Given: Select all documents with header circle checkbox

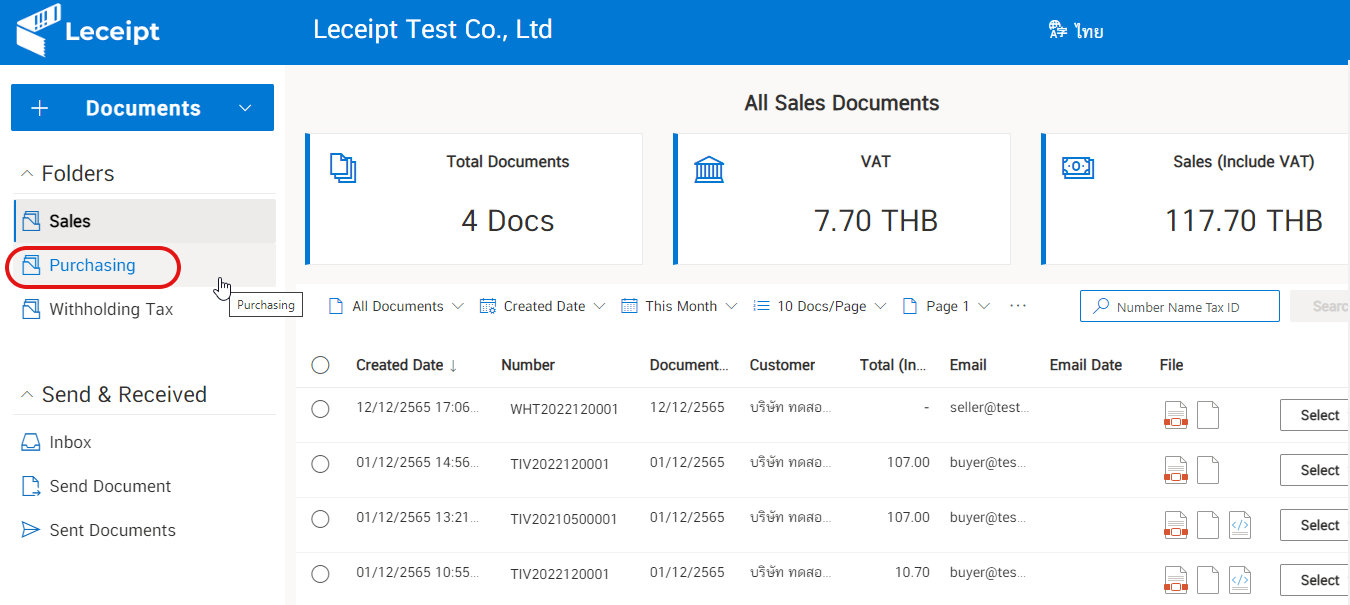Looking at the screenshot, I should pyautogui.click(x=320, y=364).
